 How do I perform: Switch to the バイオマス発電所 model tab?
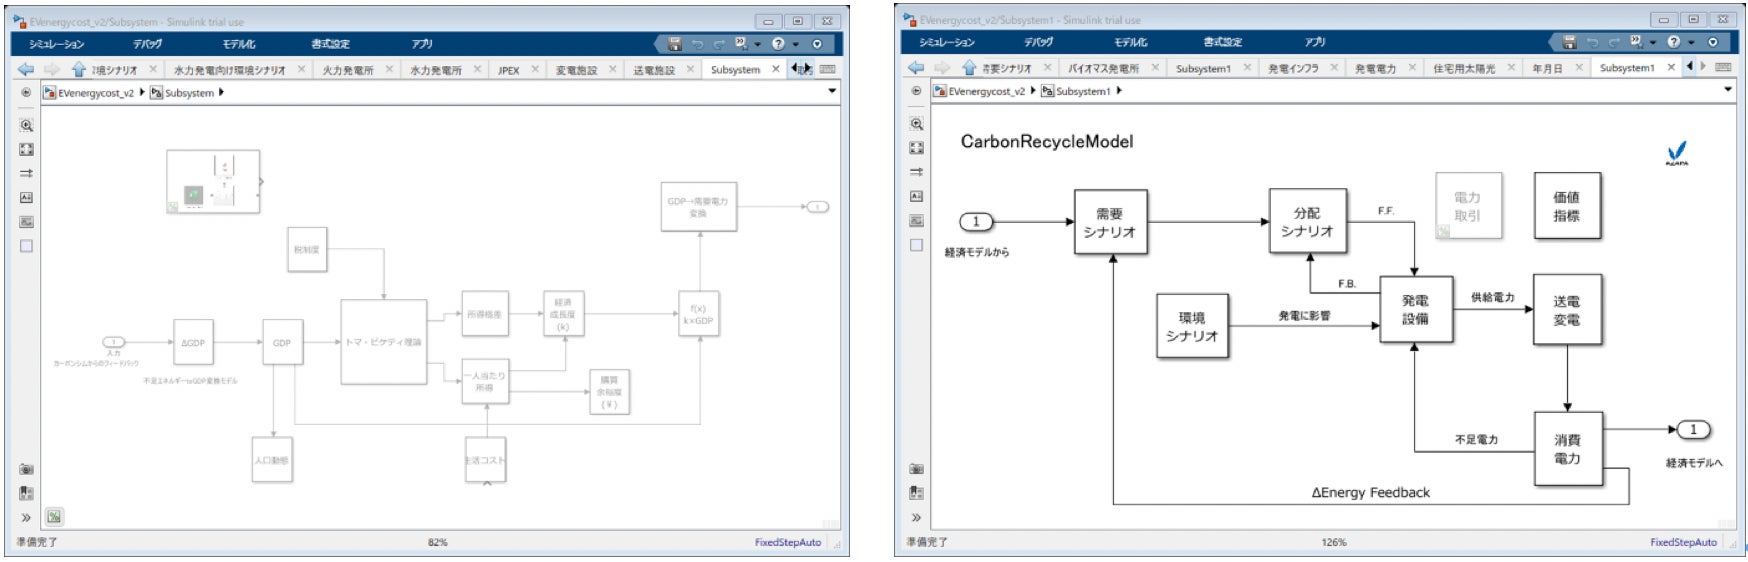tap(1103, 68)
